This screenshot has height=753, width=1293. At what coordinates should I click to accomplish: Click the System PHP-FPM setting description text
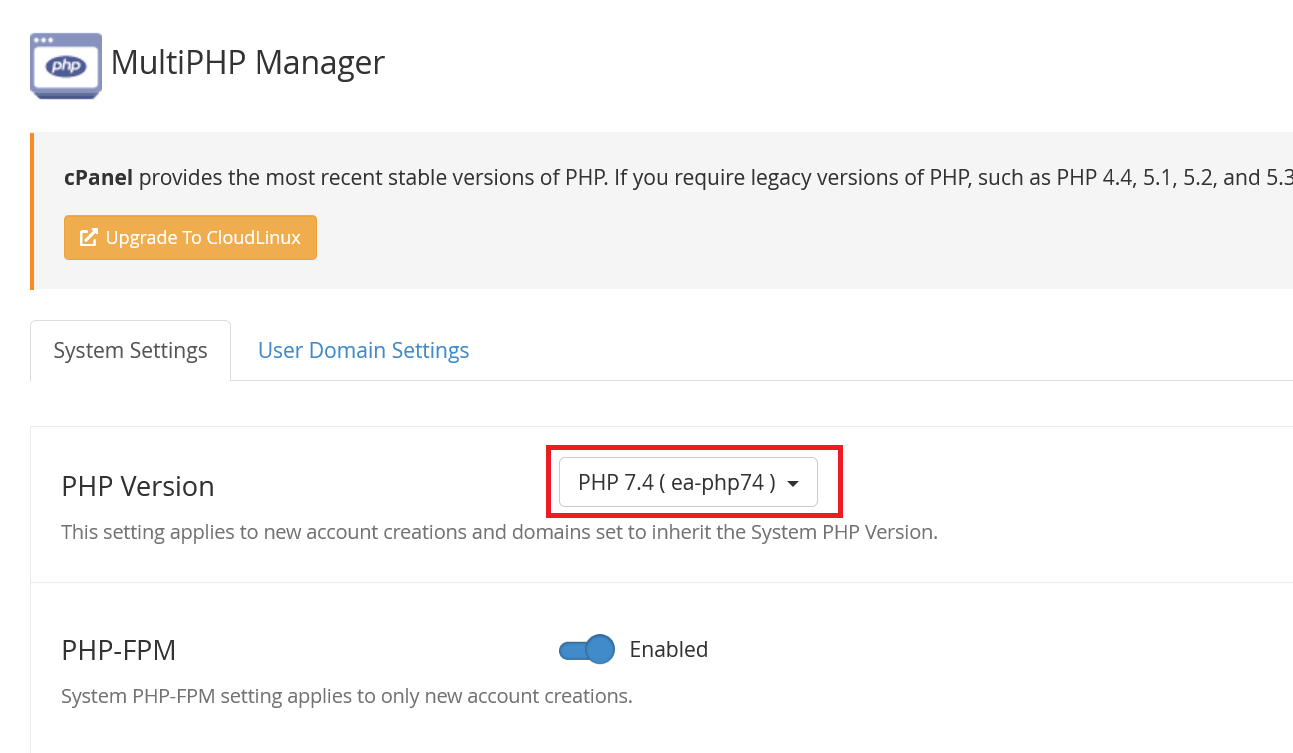tap(347, 696)
